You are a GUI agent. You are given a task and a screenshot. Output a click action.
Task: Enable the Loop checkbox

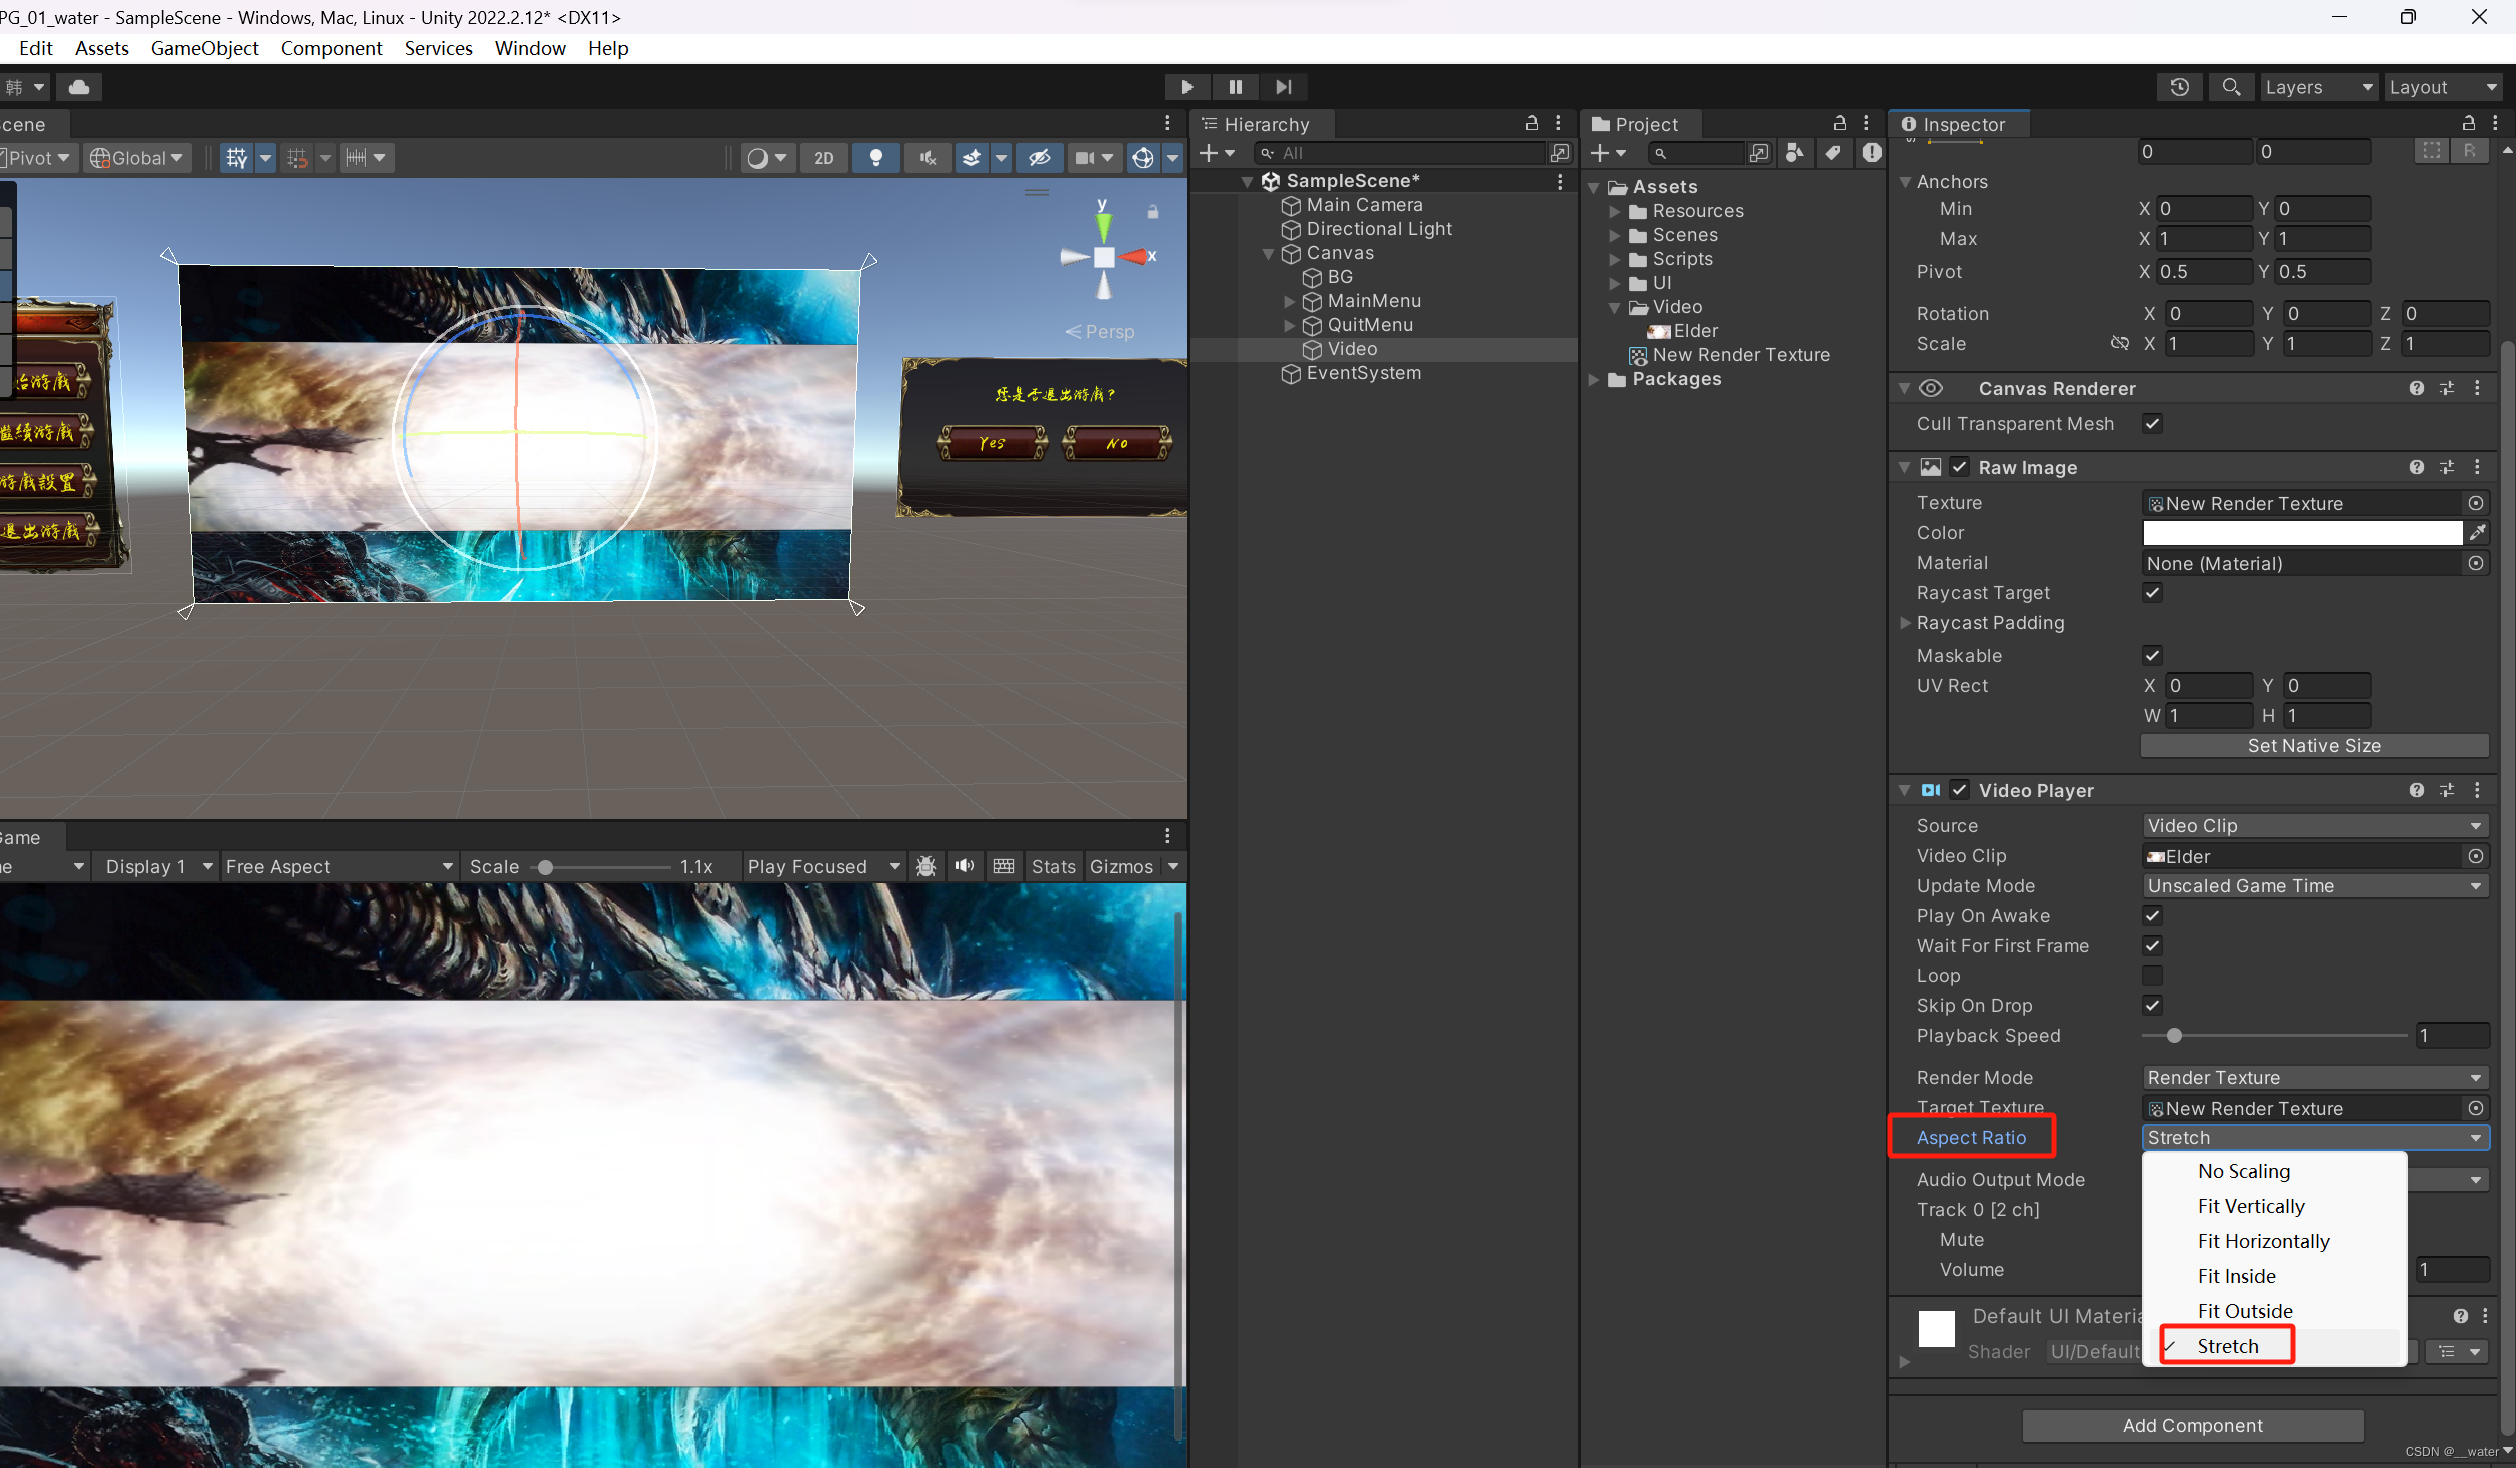tap(2153, 976)
